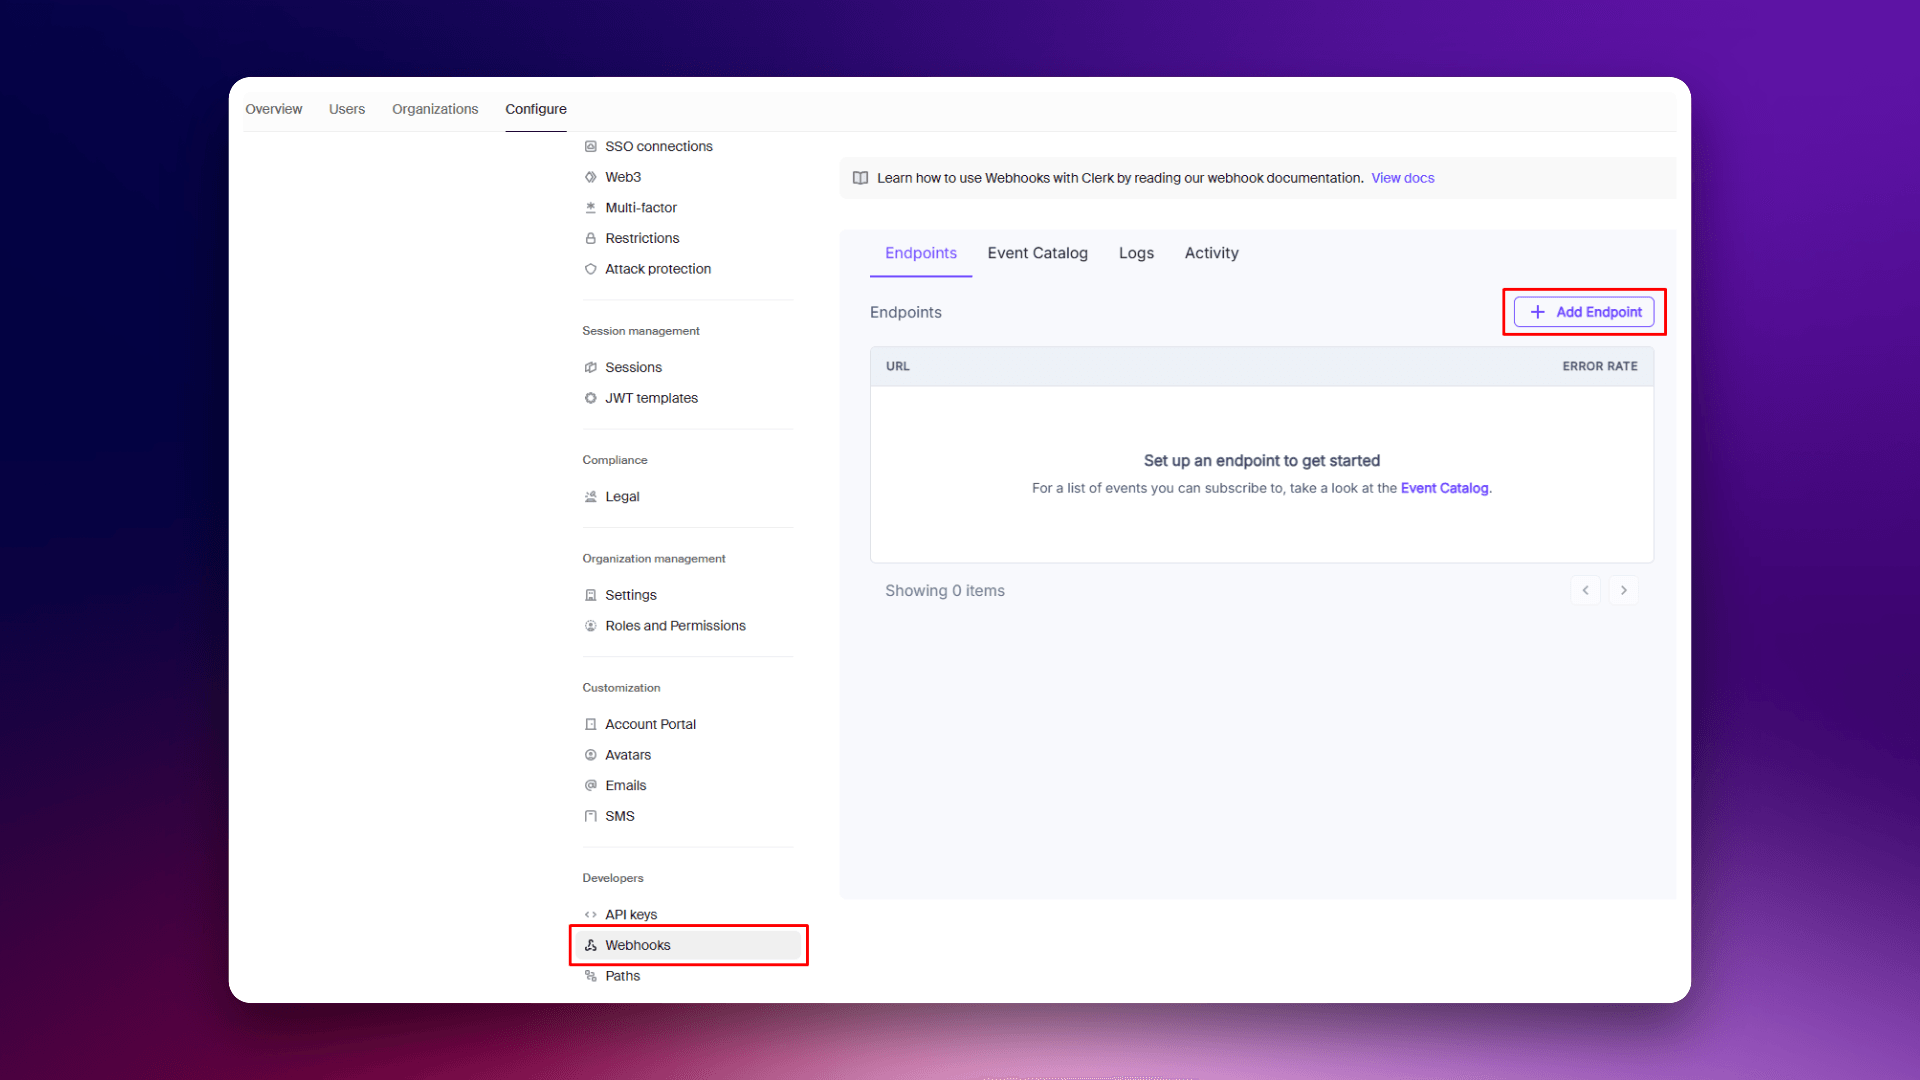Switch to the Event Catalog tab
Image resolution: width=1920 pixels, height=1080 pixels.
tap(1037, 253)
